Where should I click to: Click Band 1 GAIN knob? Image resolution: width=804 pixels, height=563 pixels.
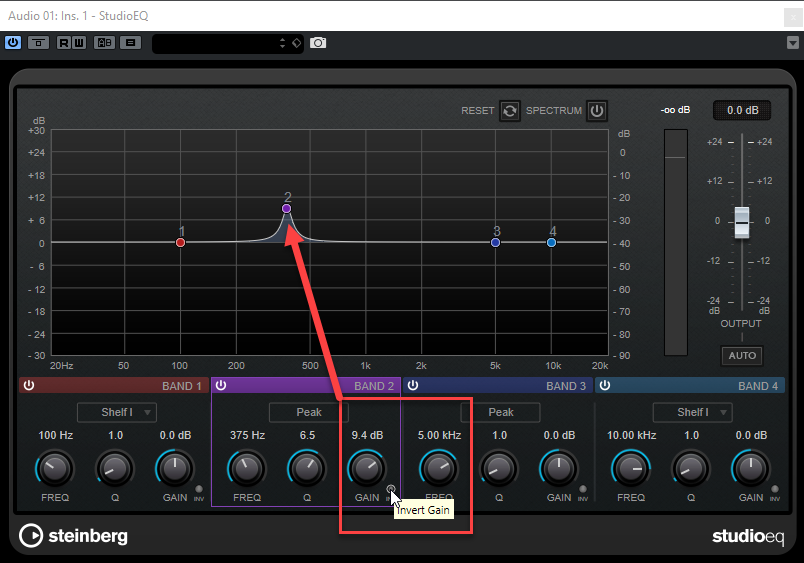175,468
